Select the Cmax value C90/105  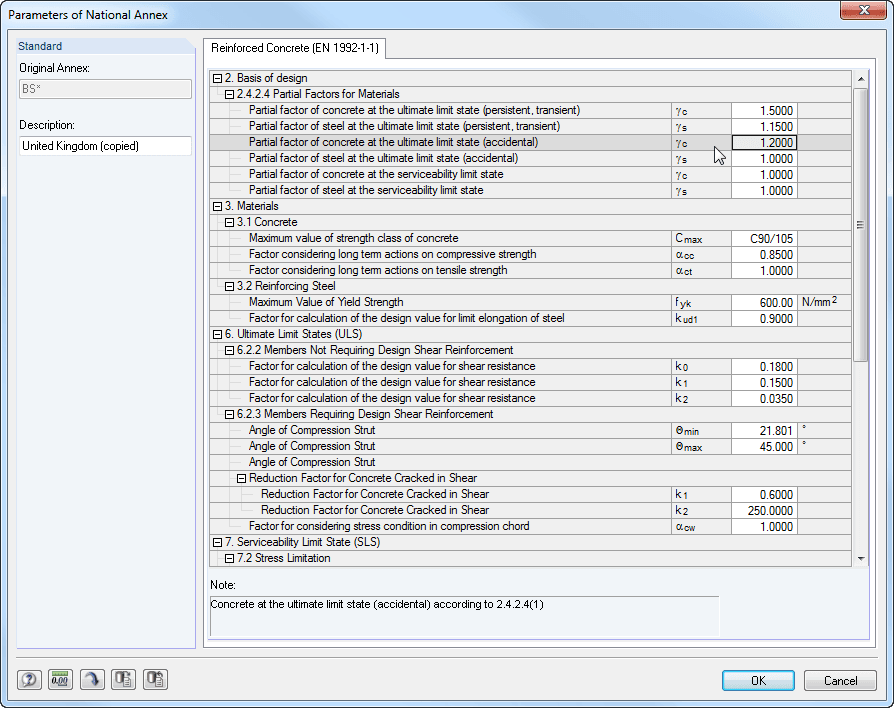[764, 238]
